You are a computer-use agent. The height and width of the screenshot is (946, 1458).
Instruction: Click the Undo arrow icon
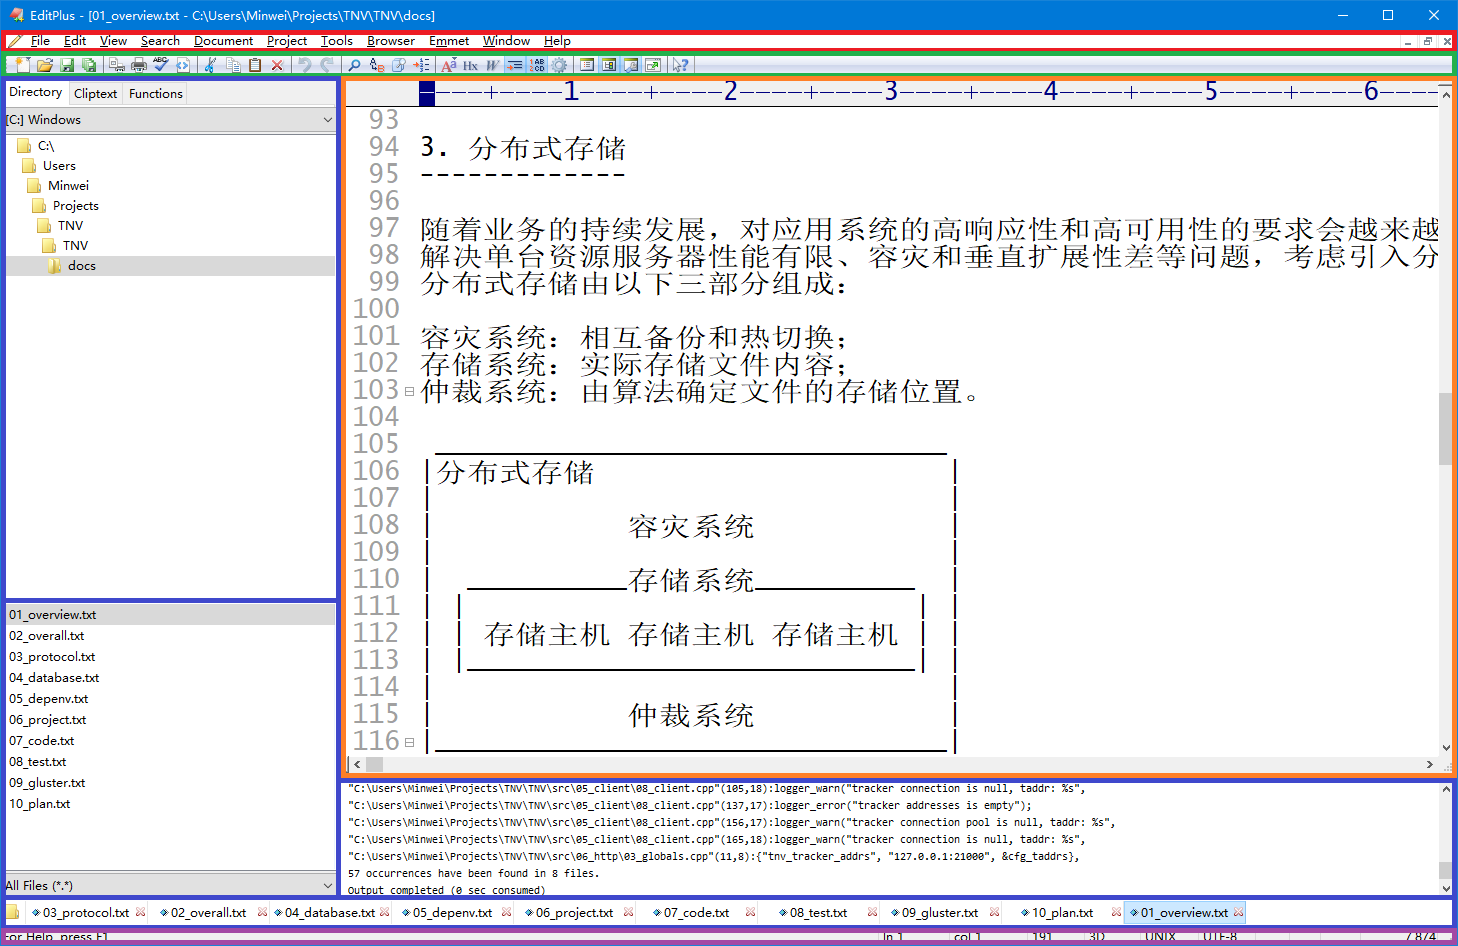click(305, 65)
